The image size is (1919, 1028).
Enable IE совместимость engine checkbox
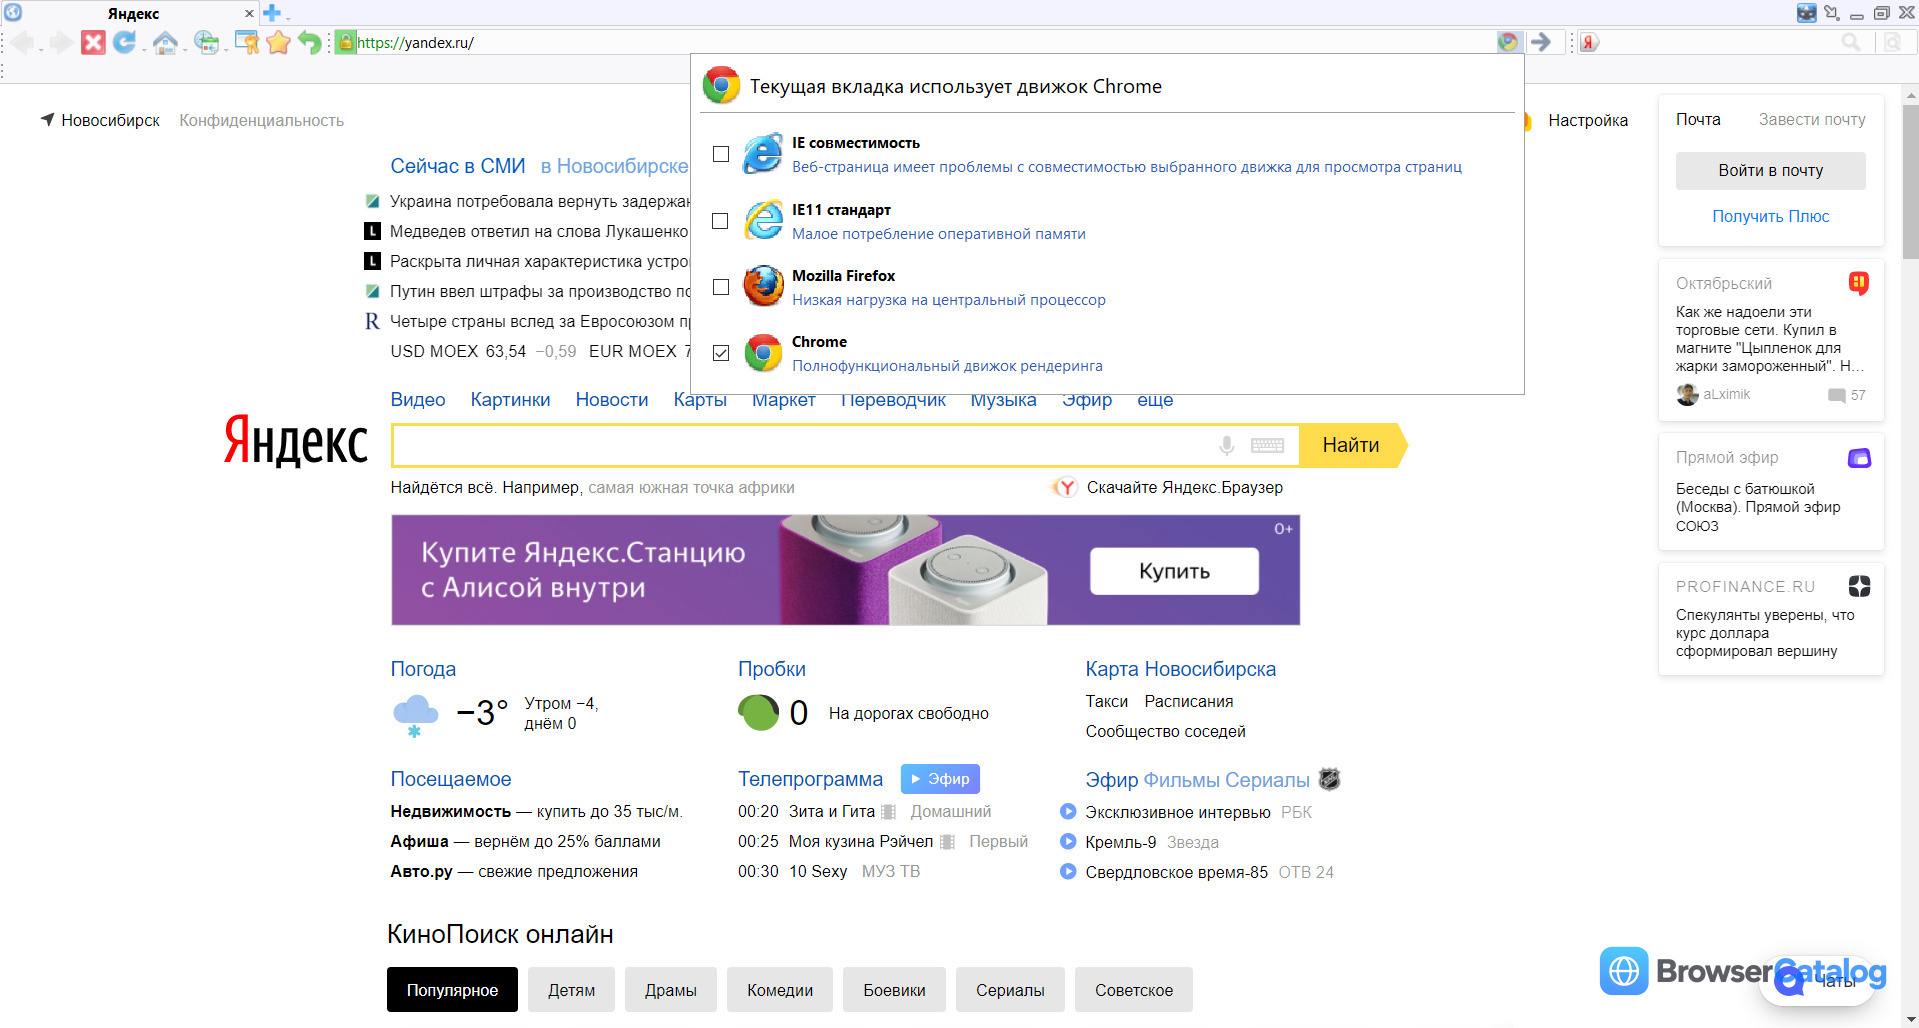tap(721, 154)
